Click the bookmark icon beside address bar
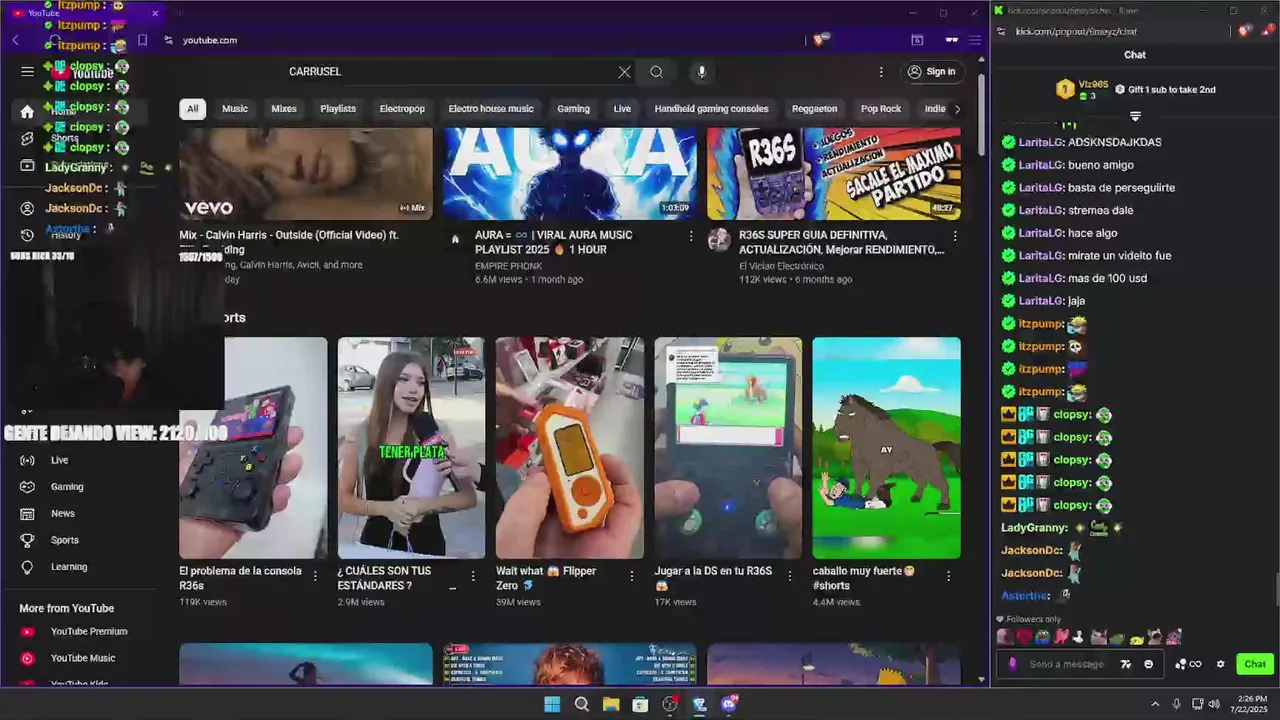The height and width of the screenshot is (720, 1280). (142, 40)
